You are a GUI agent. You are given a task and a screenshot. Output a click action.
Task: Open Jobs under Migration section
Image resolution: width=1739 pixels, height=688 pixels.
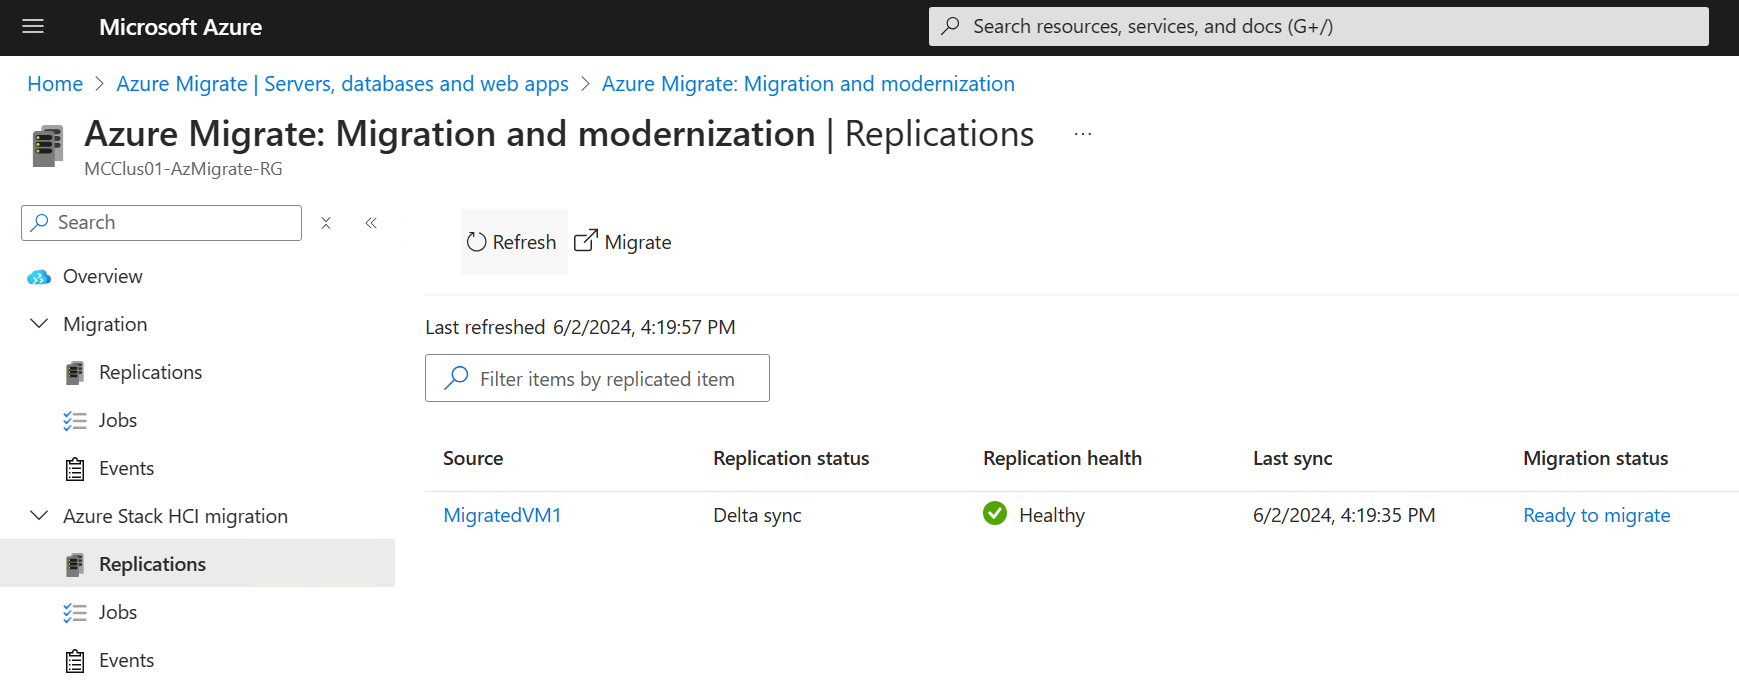tap(117, 420)
